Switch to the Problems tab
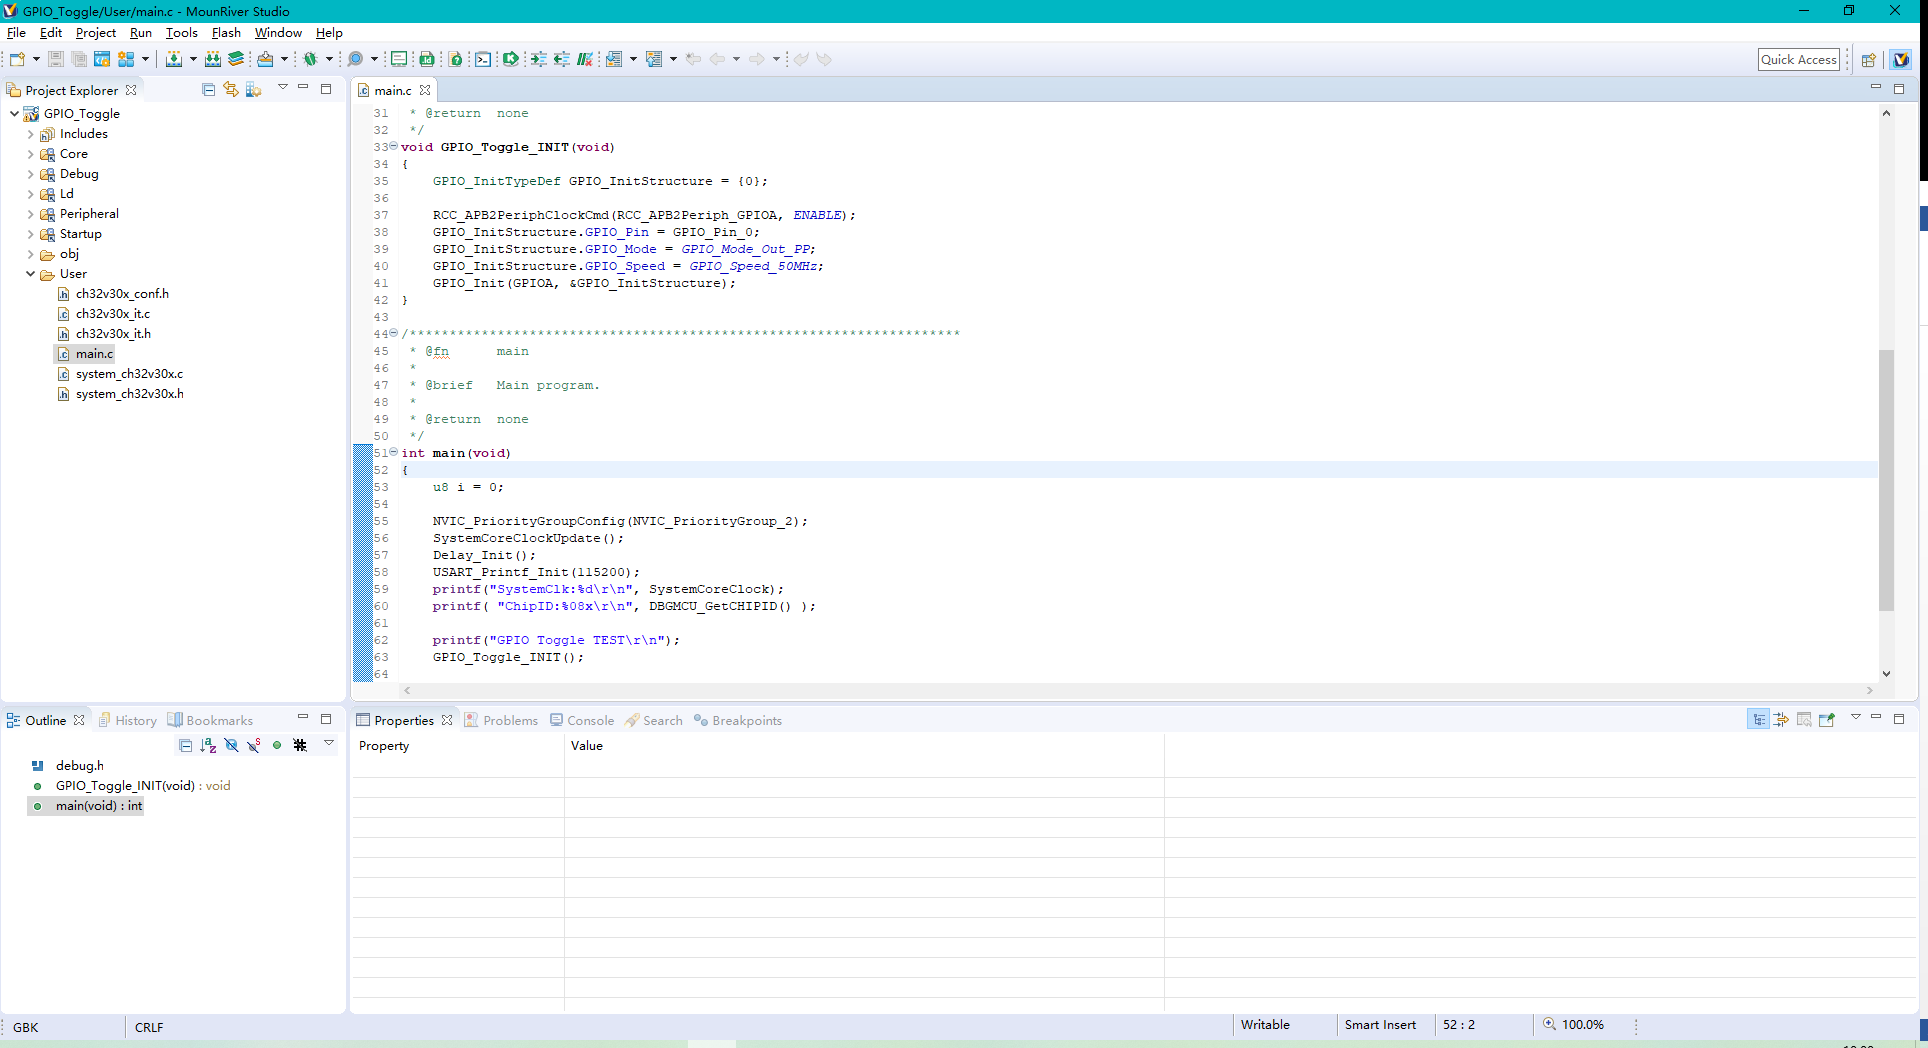Screen dimensions: 1928x1048 point(501,720)
